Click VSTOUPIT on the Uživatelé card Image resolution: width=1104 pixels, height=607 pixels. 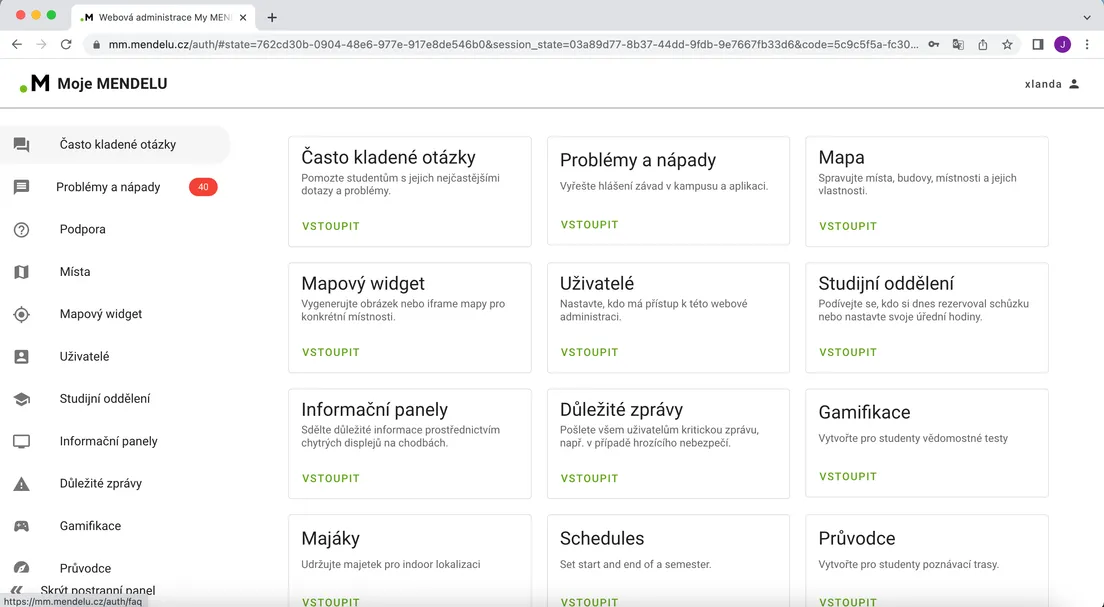point(589,352)
